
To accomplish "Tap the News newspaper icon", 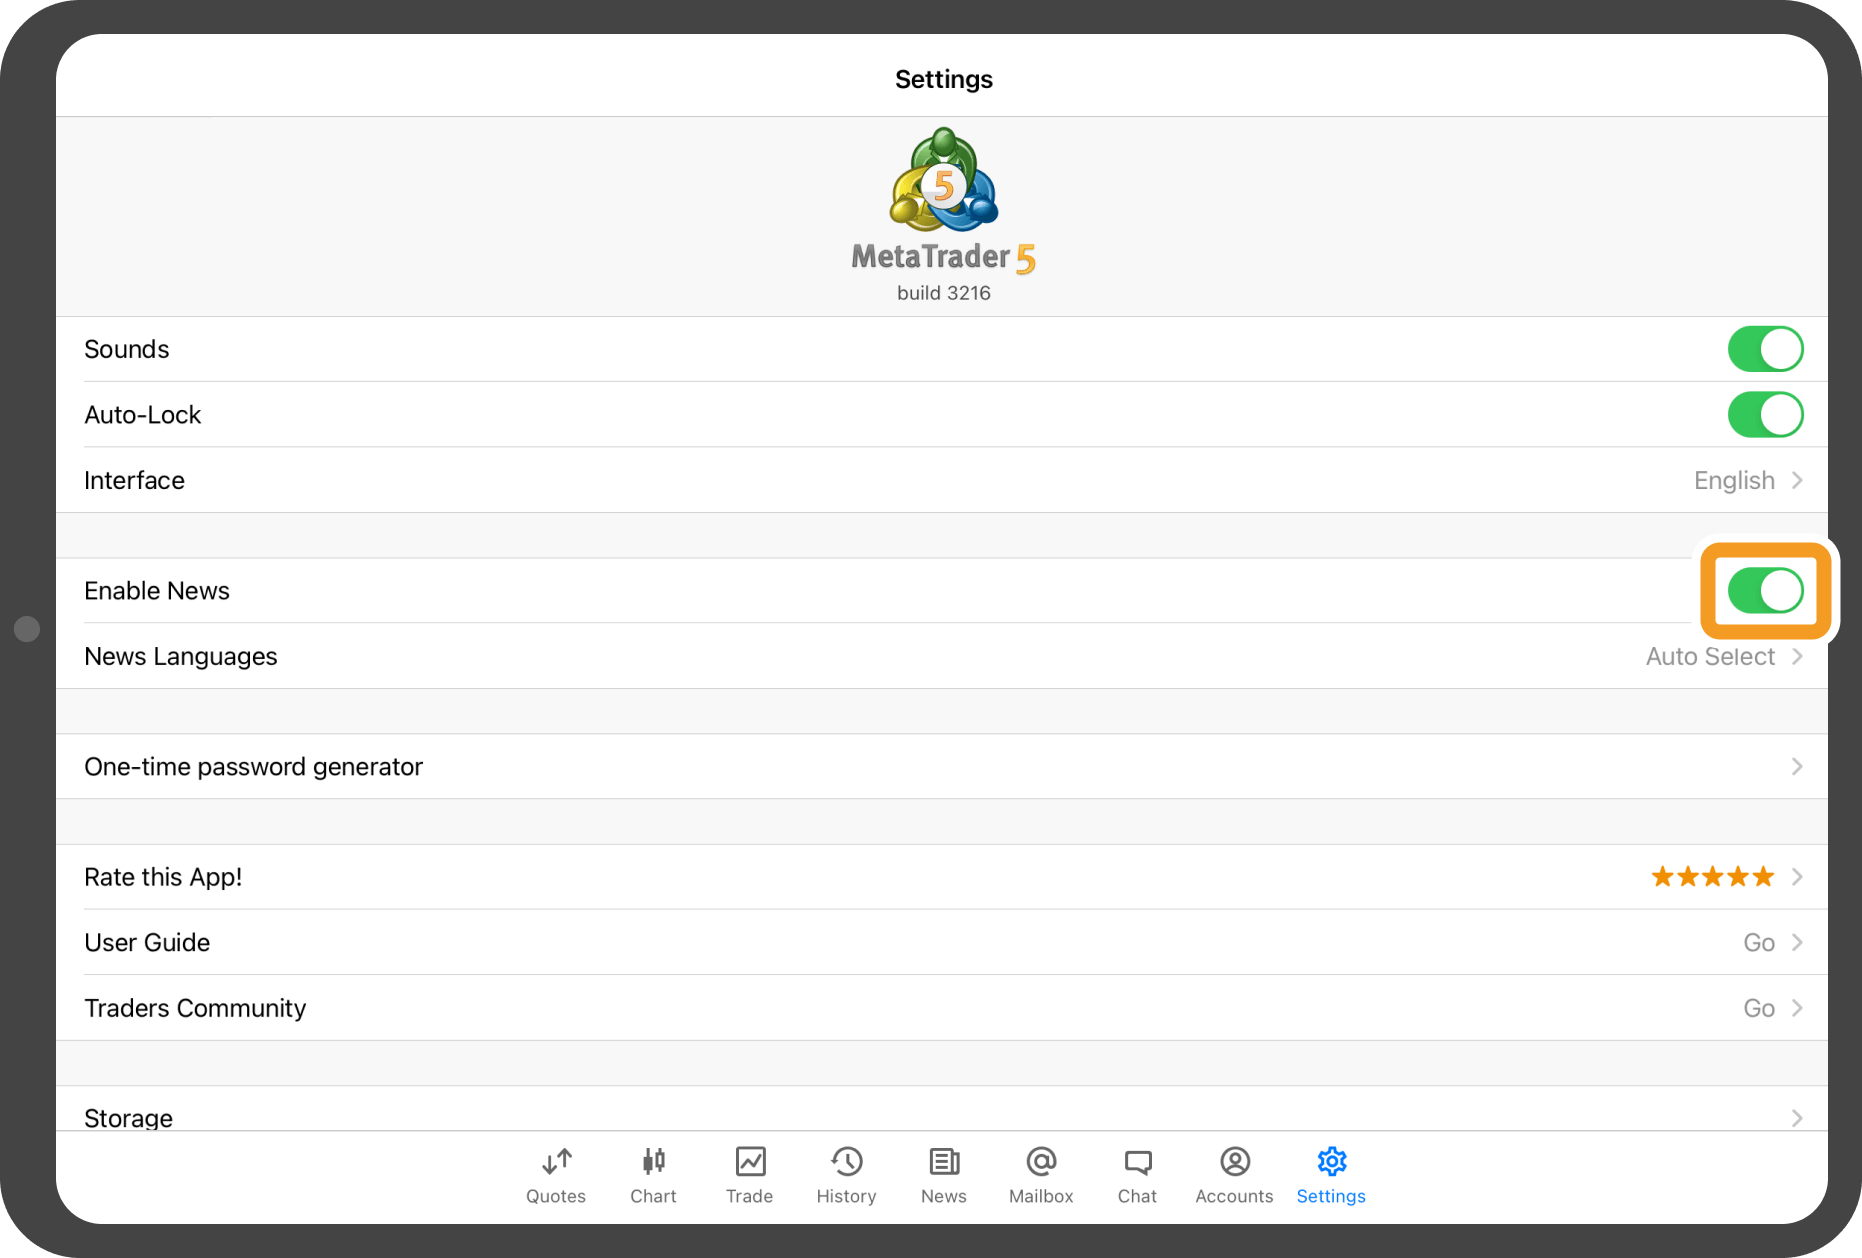I will 943,1161.
